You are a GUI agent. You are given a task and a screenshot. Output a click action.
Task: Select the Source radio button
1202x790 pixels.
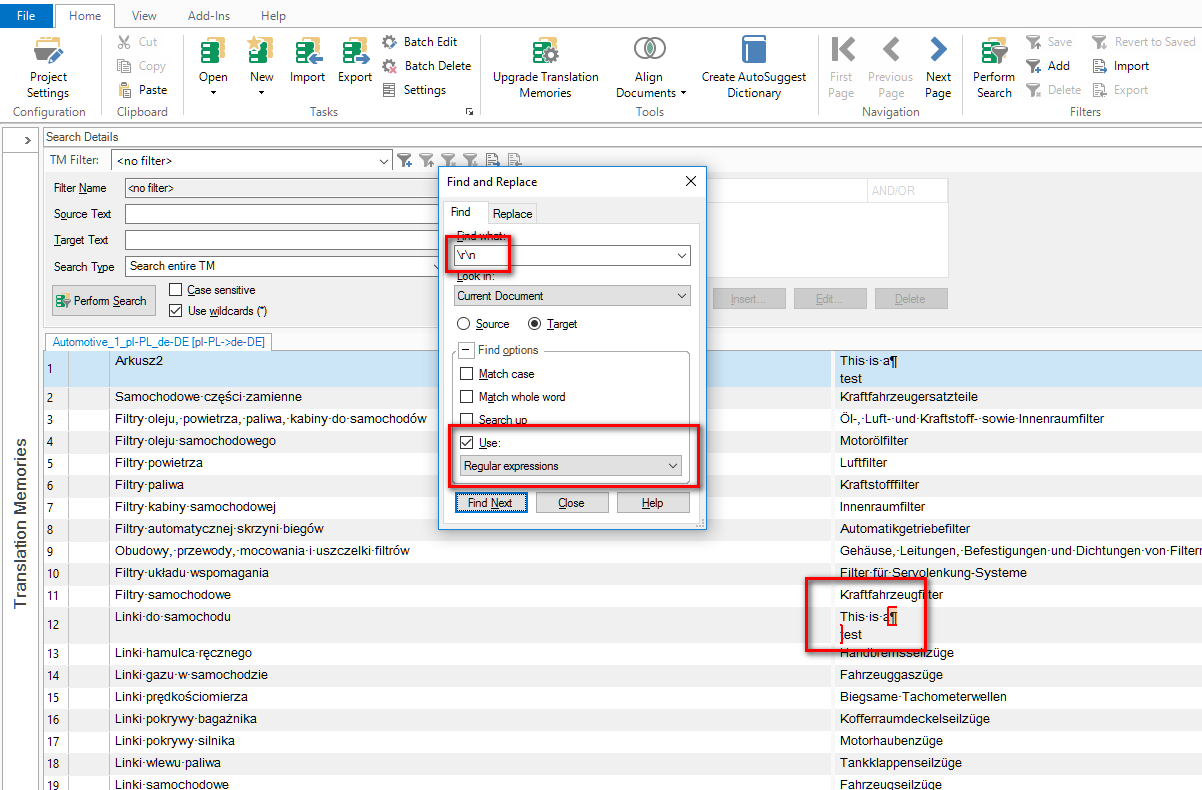(x=464, y=324)
